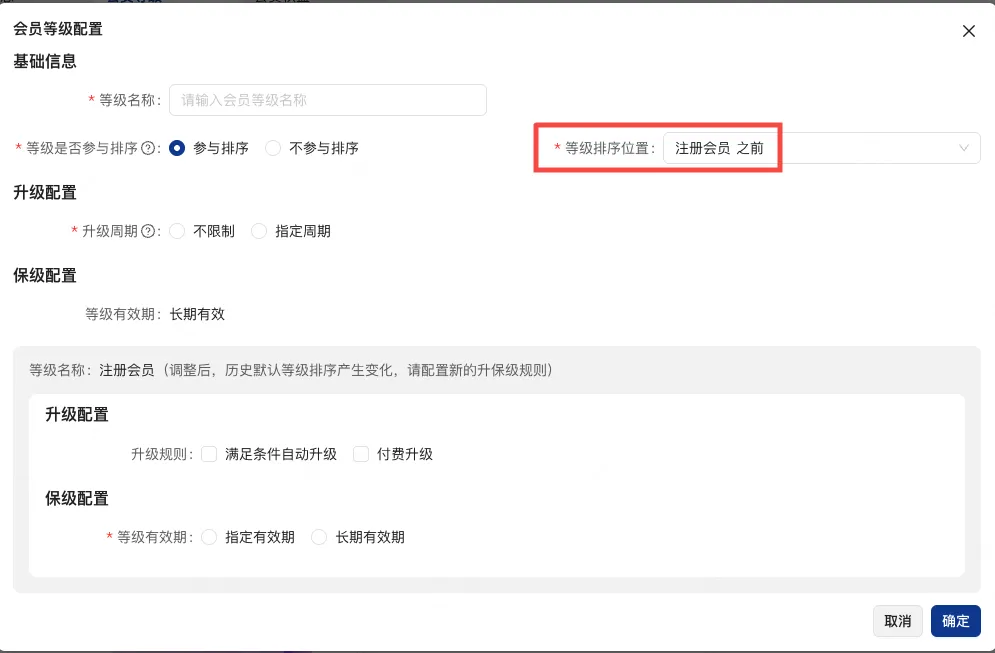
Task: Choose 指定周期 for 升级周期
Action: pyautogui.click(x=259, y=232)
